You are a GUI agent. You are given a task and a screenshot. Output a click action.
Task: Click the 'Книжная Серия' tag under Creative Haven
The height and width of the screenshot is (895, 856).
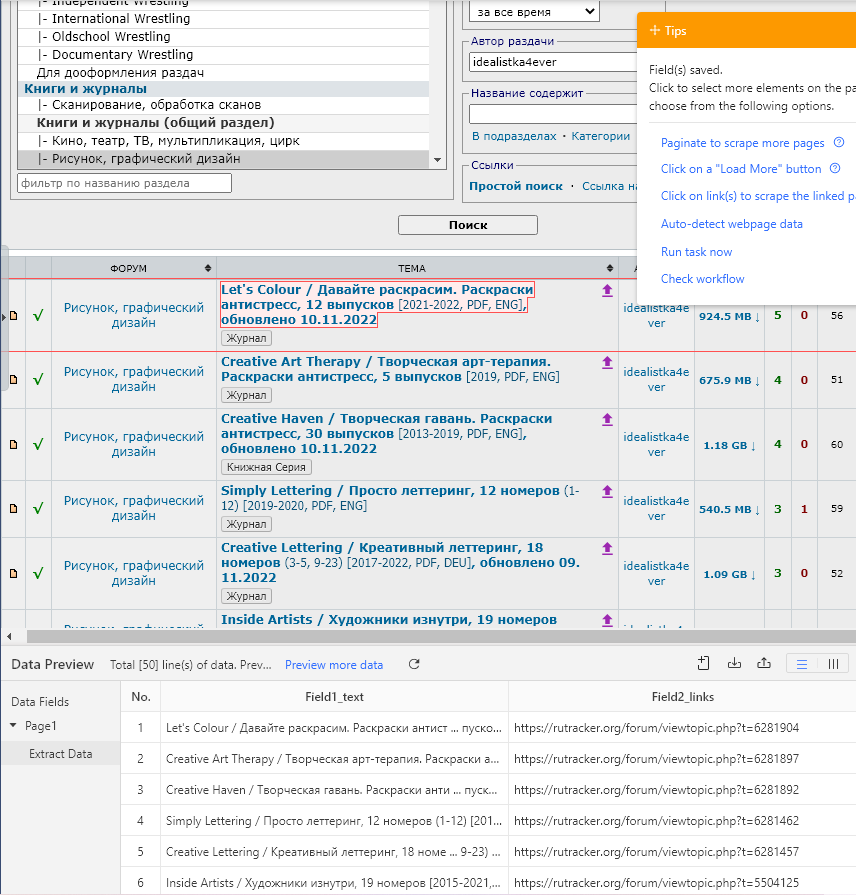coord(266,467)
